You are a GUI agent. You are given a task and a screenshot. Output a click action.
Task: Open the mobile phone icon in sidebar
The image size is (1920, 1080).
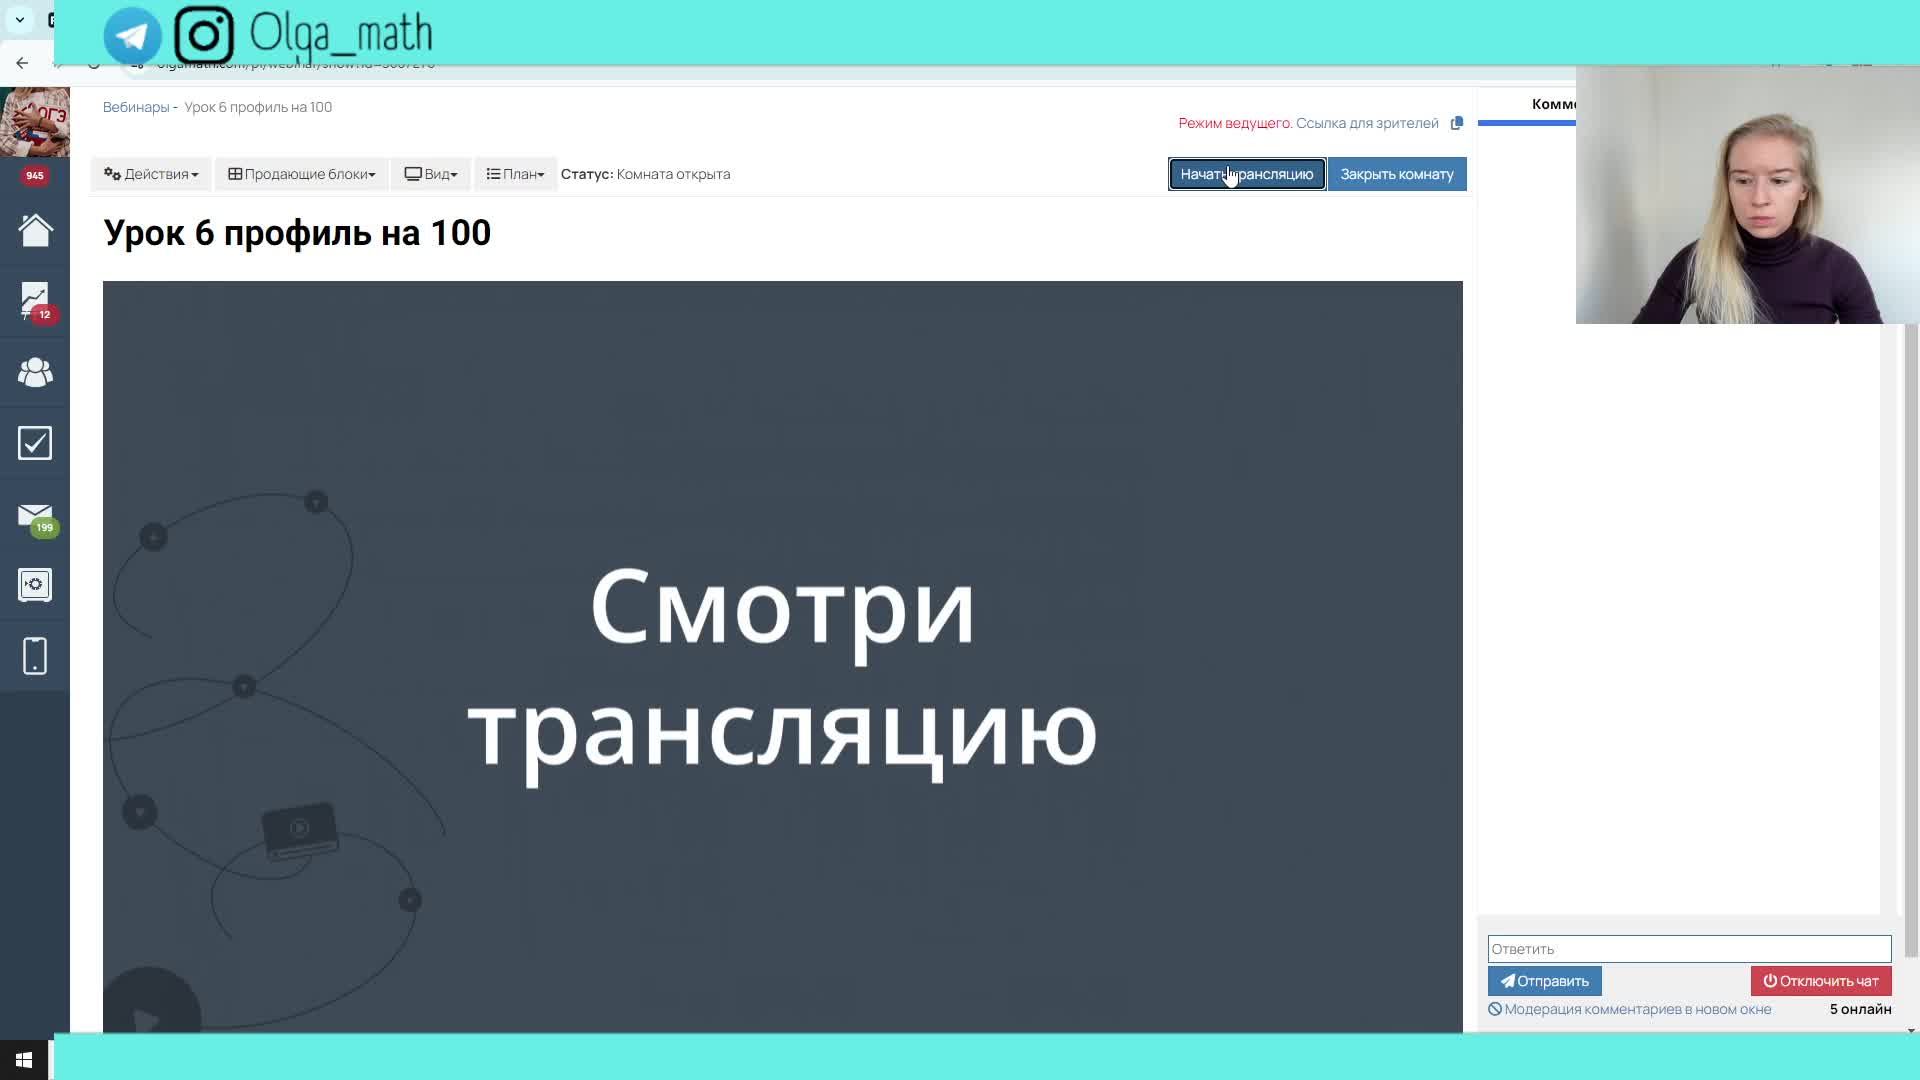(35, 656)
